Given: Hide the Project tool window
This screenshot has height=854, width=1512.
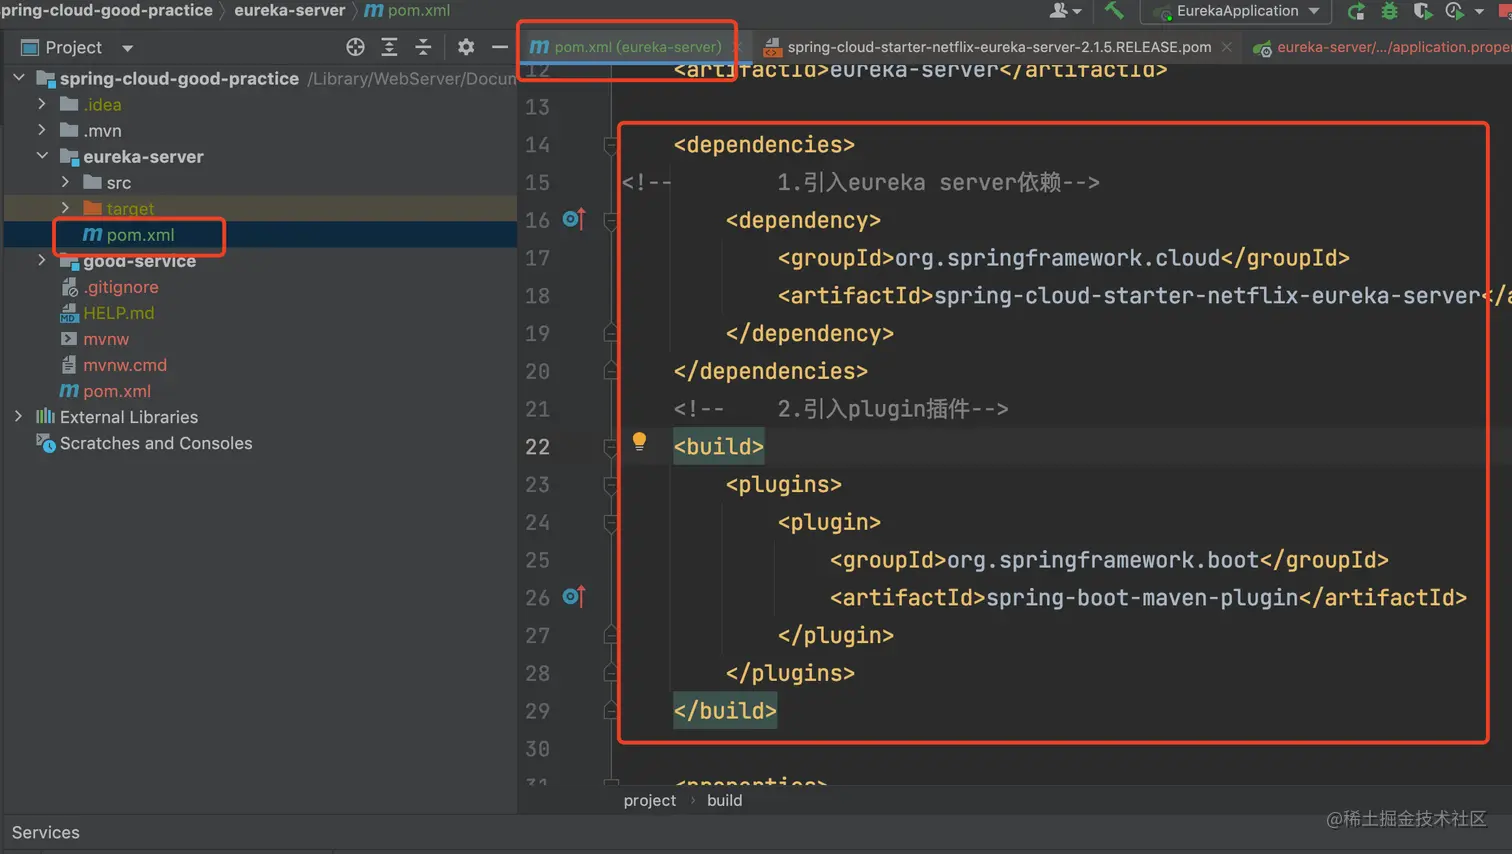Looking at the screenshot, I should [x=500, y=47].
